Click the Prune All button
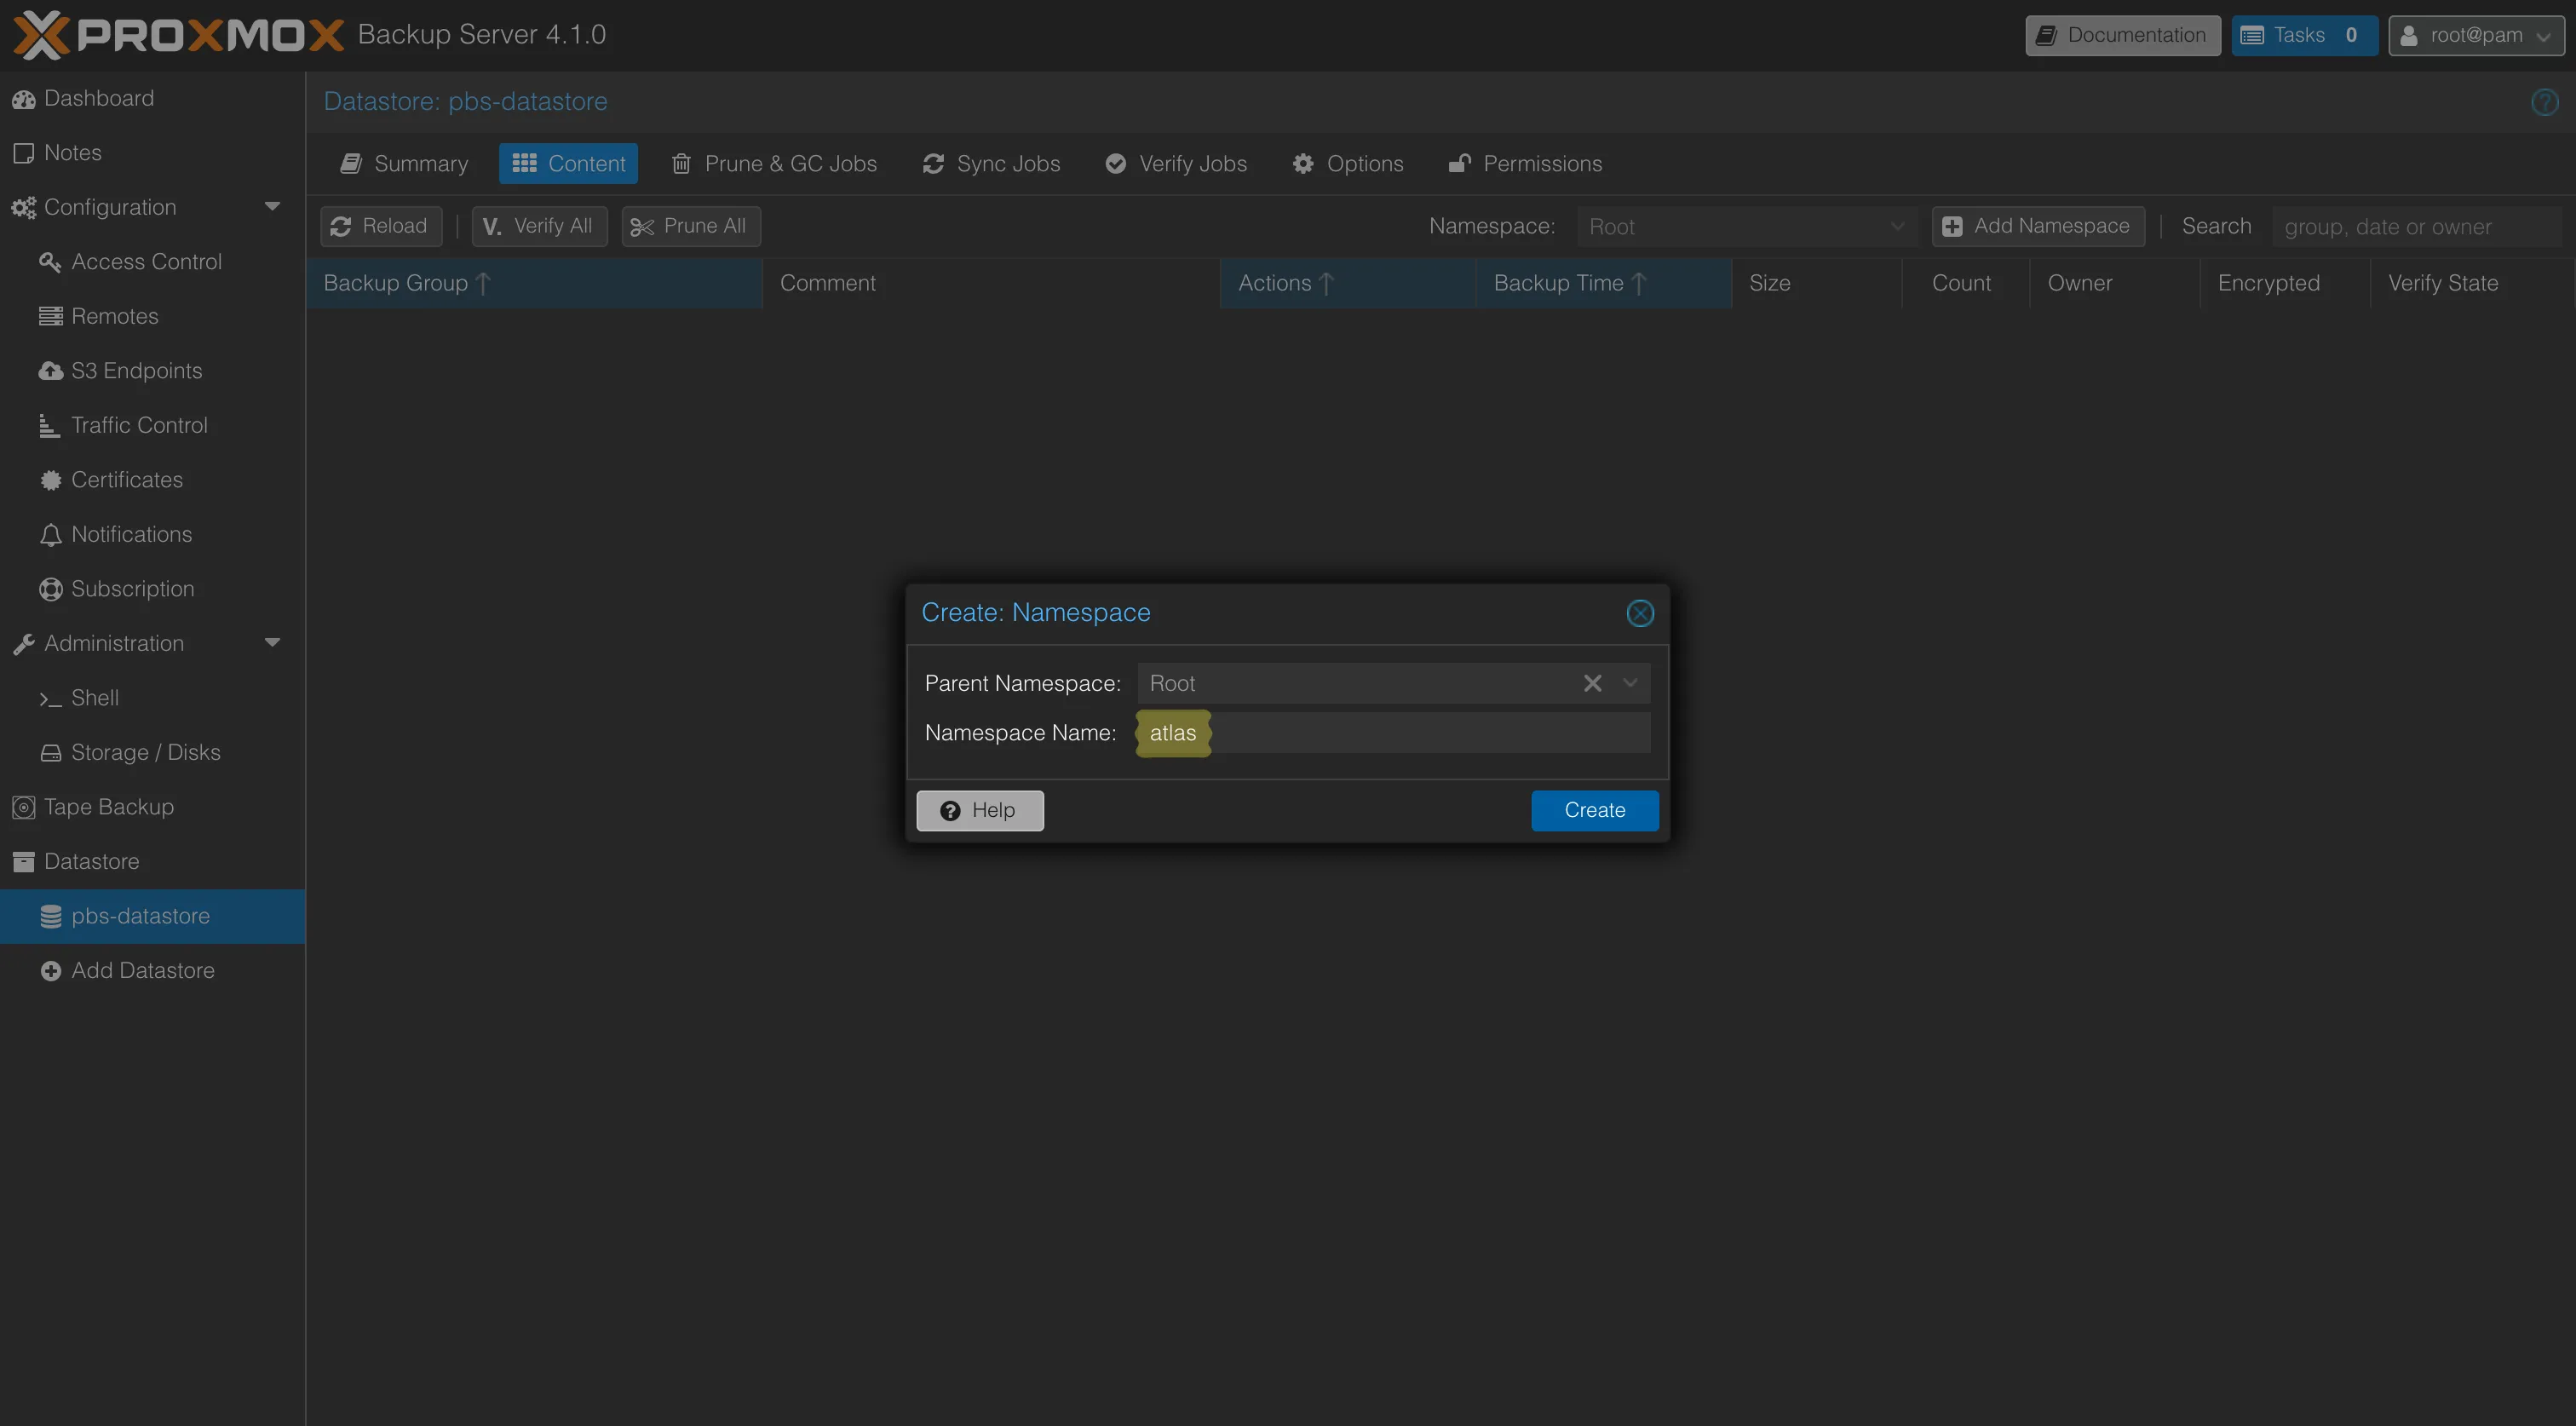This screenshot has width=2576, height=1426. pyautogui.click(x=690, y=226)
